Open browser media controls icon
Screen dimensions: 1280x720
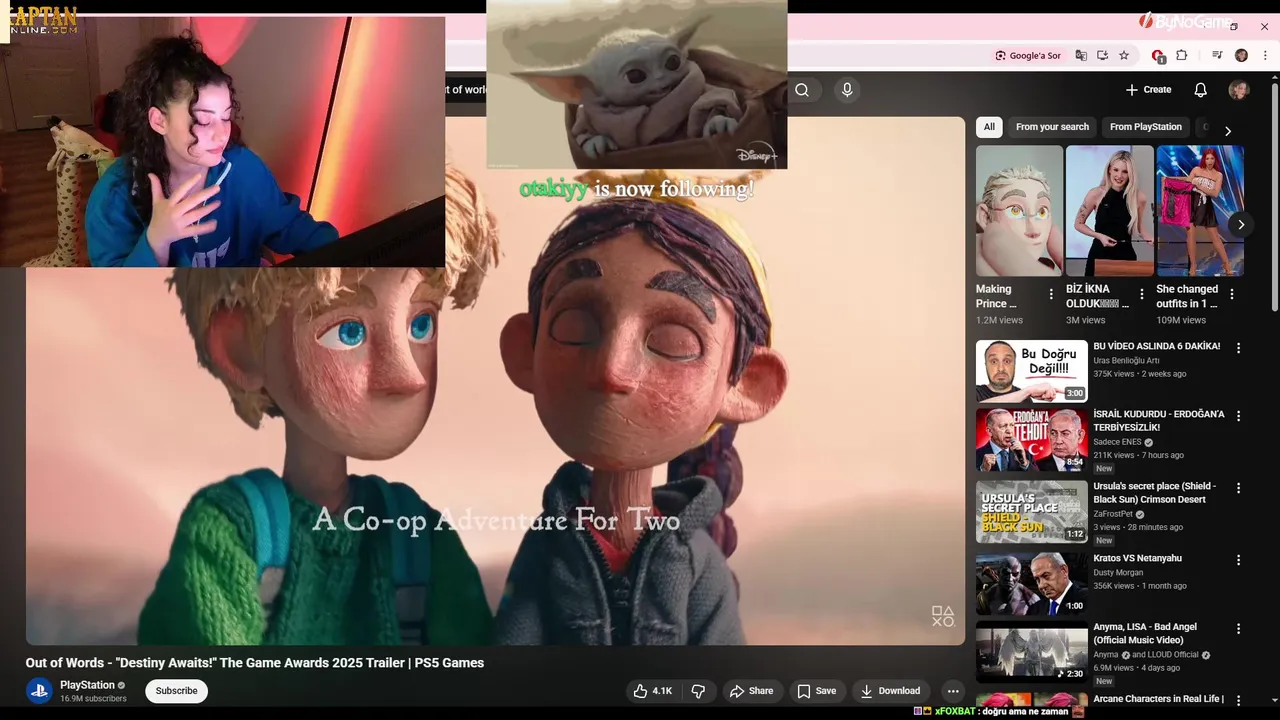[x=1217, y=56]
